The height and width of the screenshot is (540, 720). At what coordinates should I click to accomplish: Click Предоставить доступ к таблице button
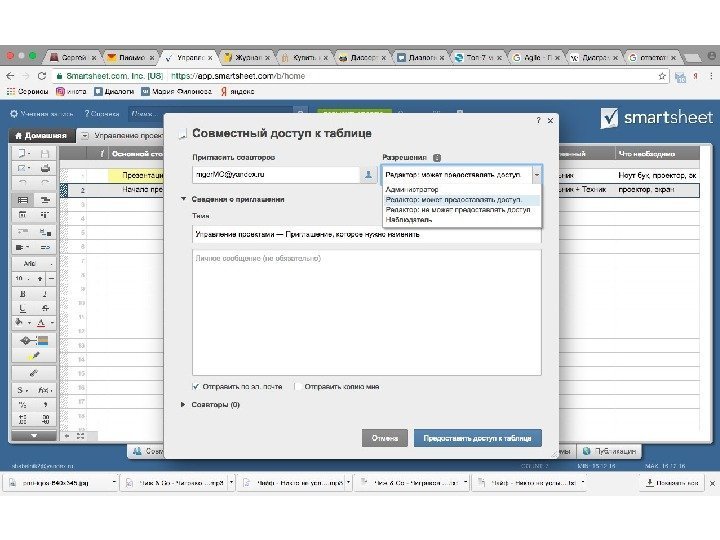[x=478, y=438]
